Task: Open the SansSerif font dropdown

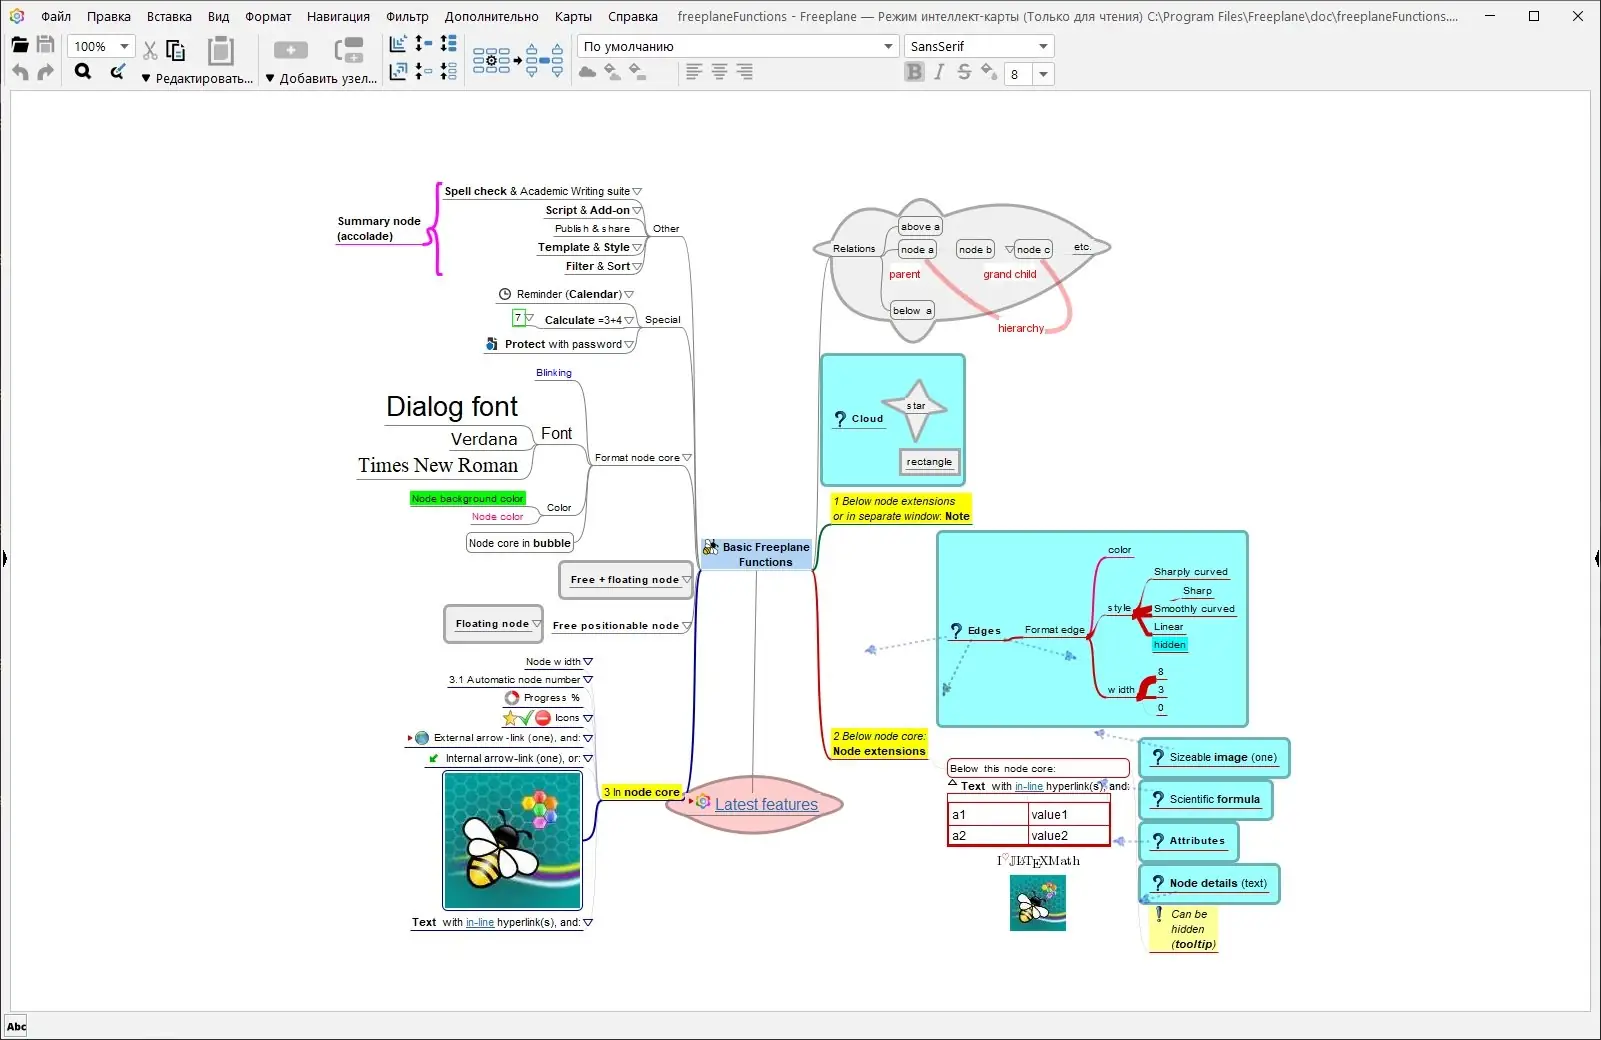Action: point(979,46)
